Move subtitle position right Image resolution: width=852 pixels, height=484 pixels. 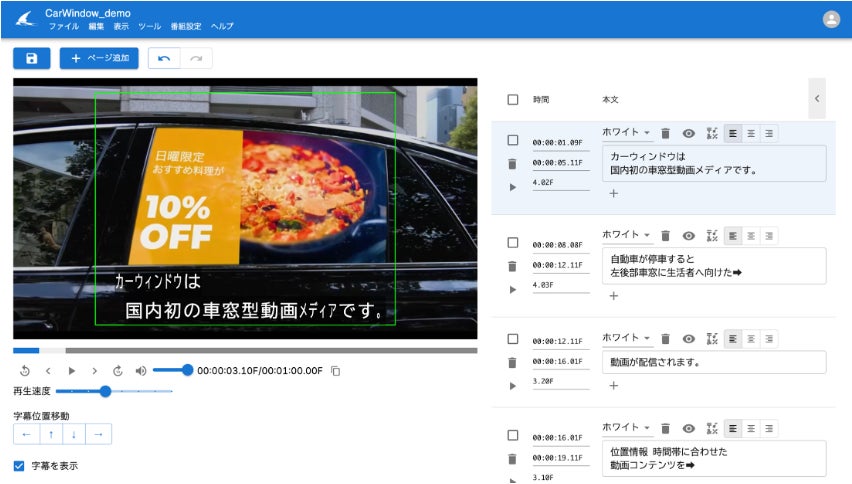tap(99, 434)
